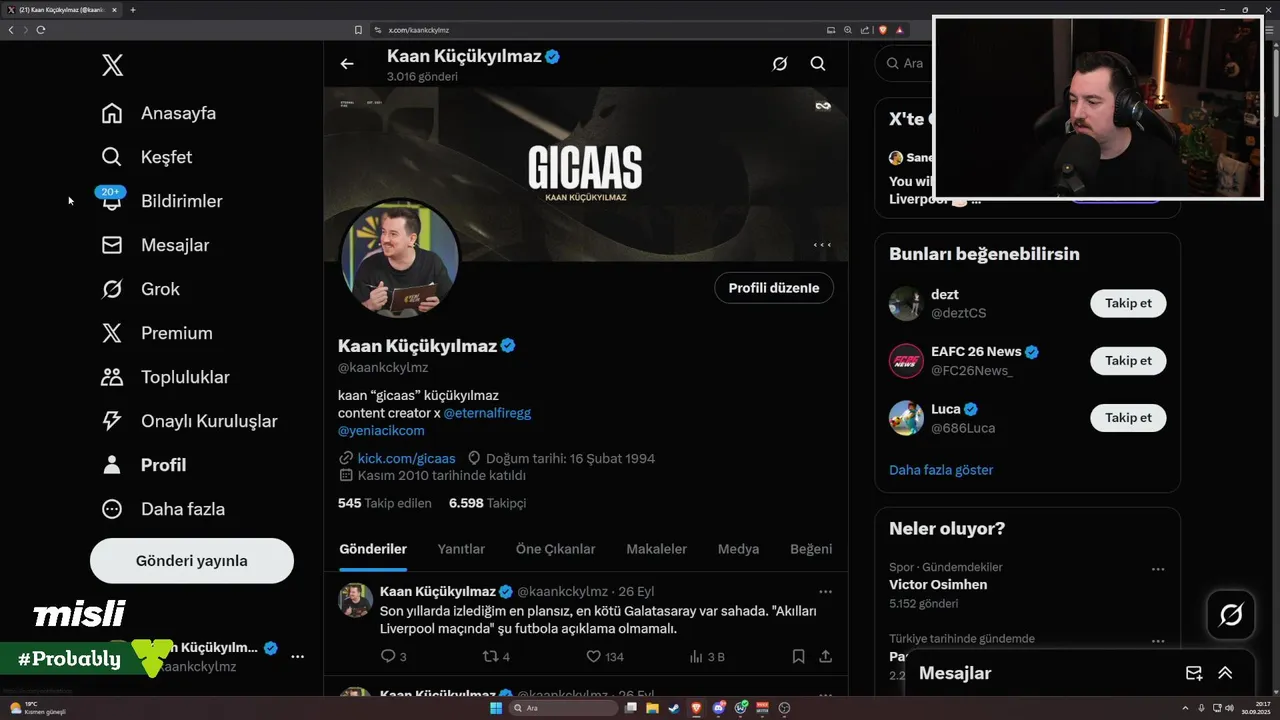Select the Gönderiler tab
The width and height of the screenshot is (1280, 720).
click(x=373, y=549)
